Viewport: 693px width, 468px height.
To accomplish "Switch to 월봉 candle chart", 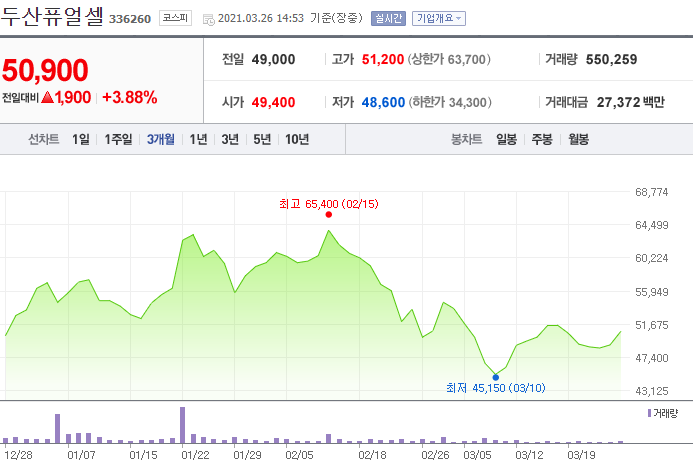I will pyautogui.click(x=579, y=140).
